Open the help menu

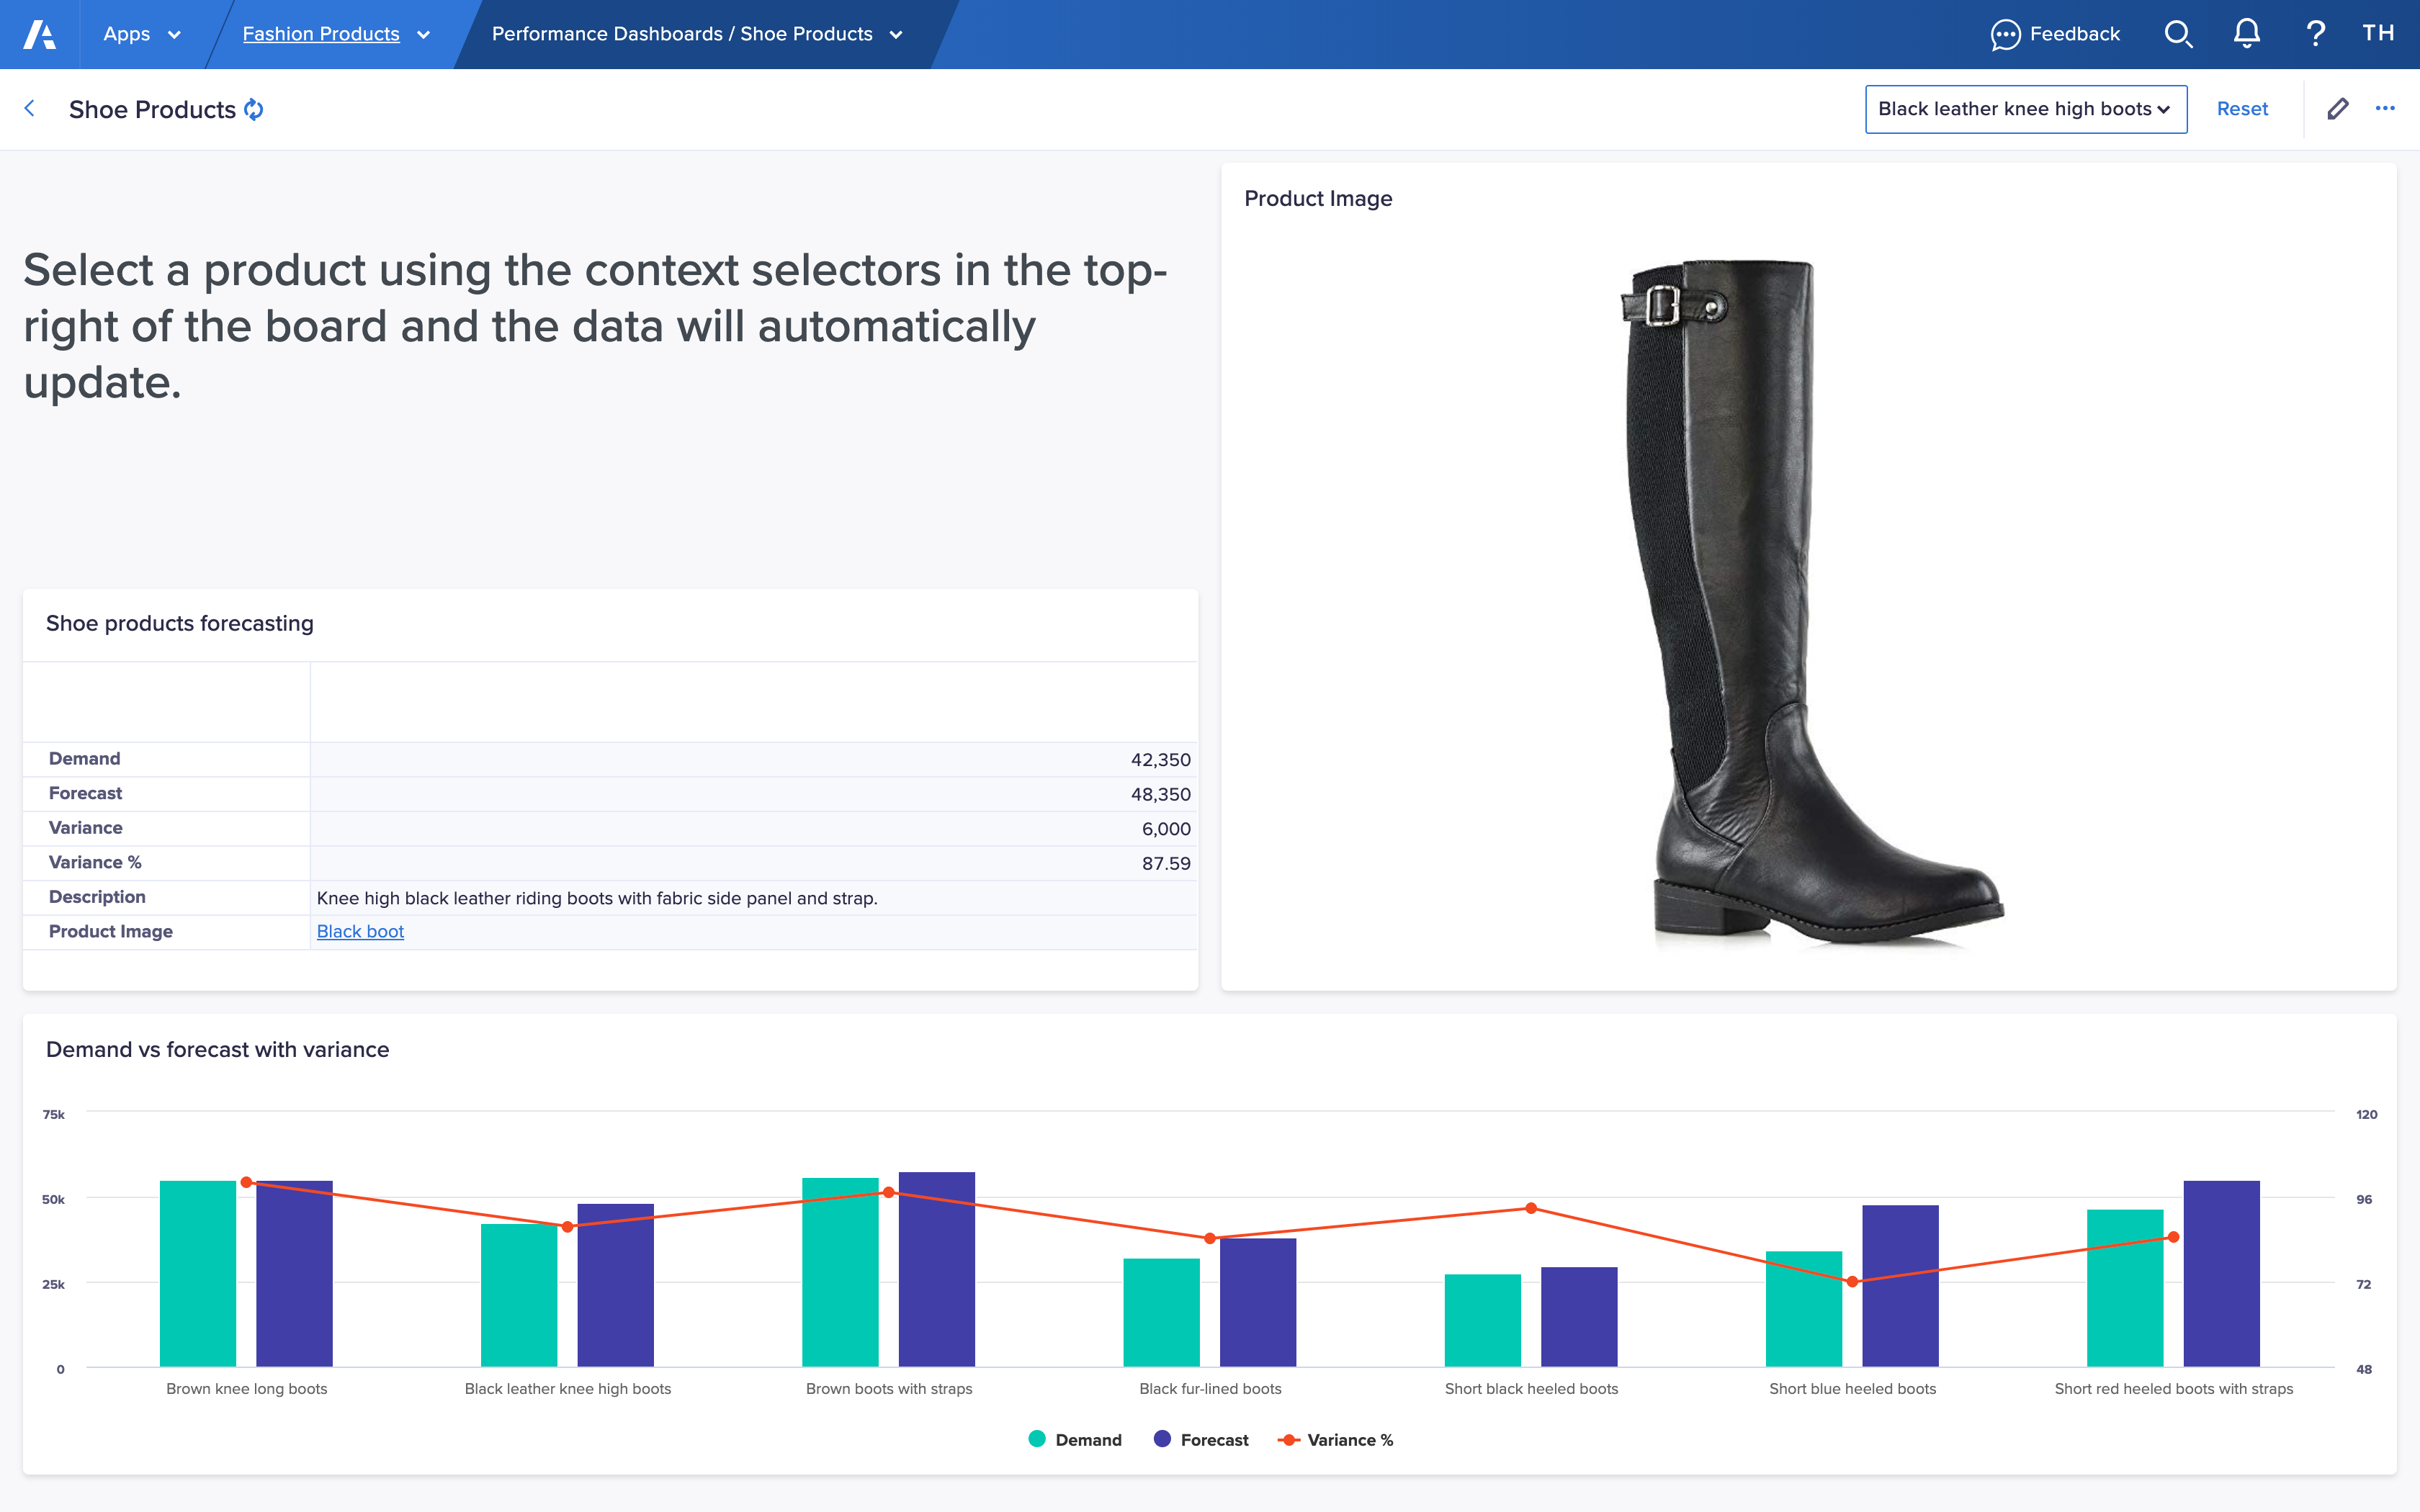[x=2316, y=33]
